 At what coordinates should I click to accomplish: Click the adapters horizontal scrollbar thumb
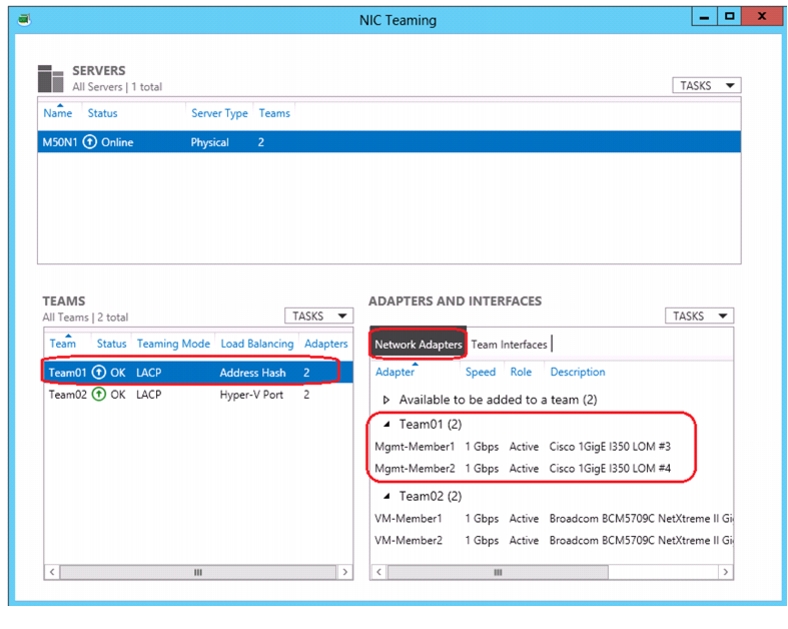(498, 572)
